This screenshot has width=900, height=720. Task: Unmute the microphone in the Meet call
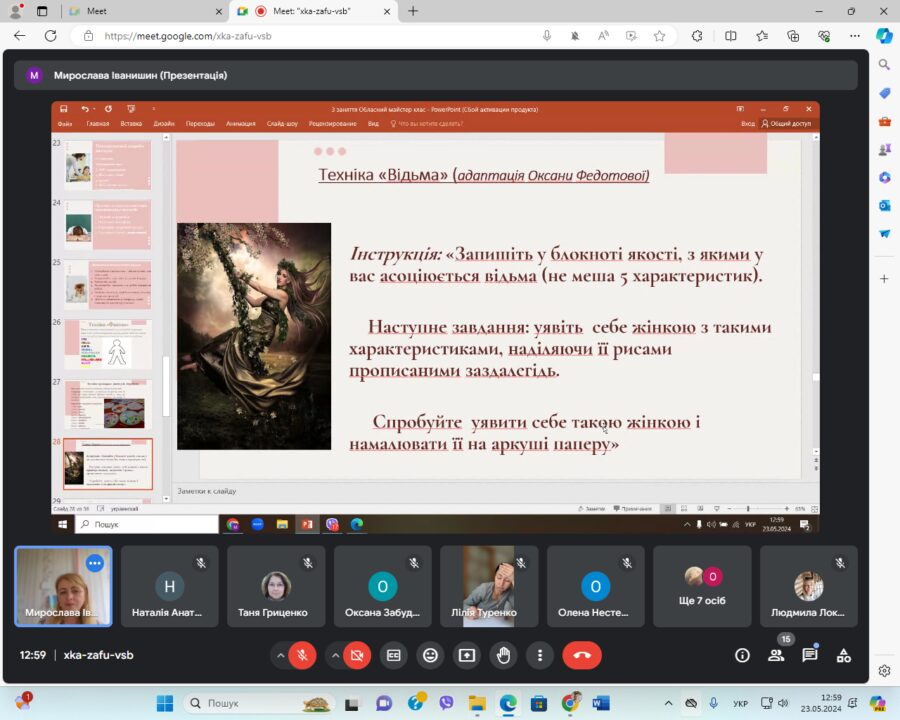coord(302,655)
